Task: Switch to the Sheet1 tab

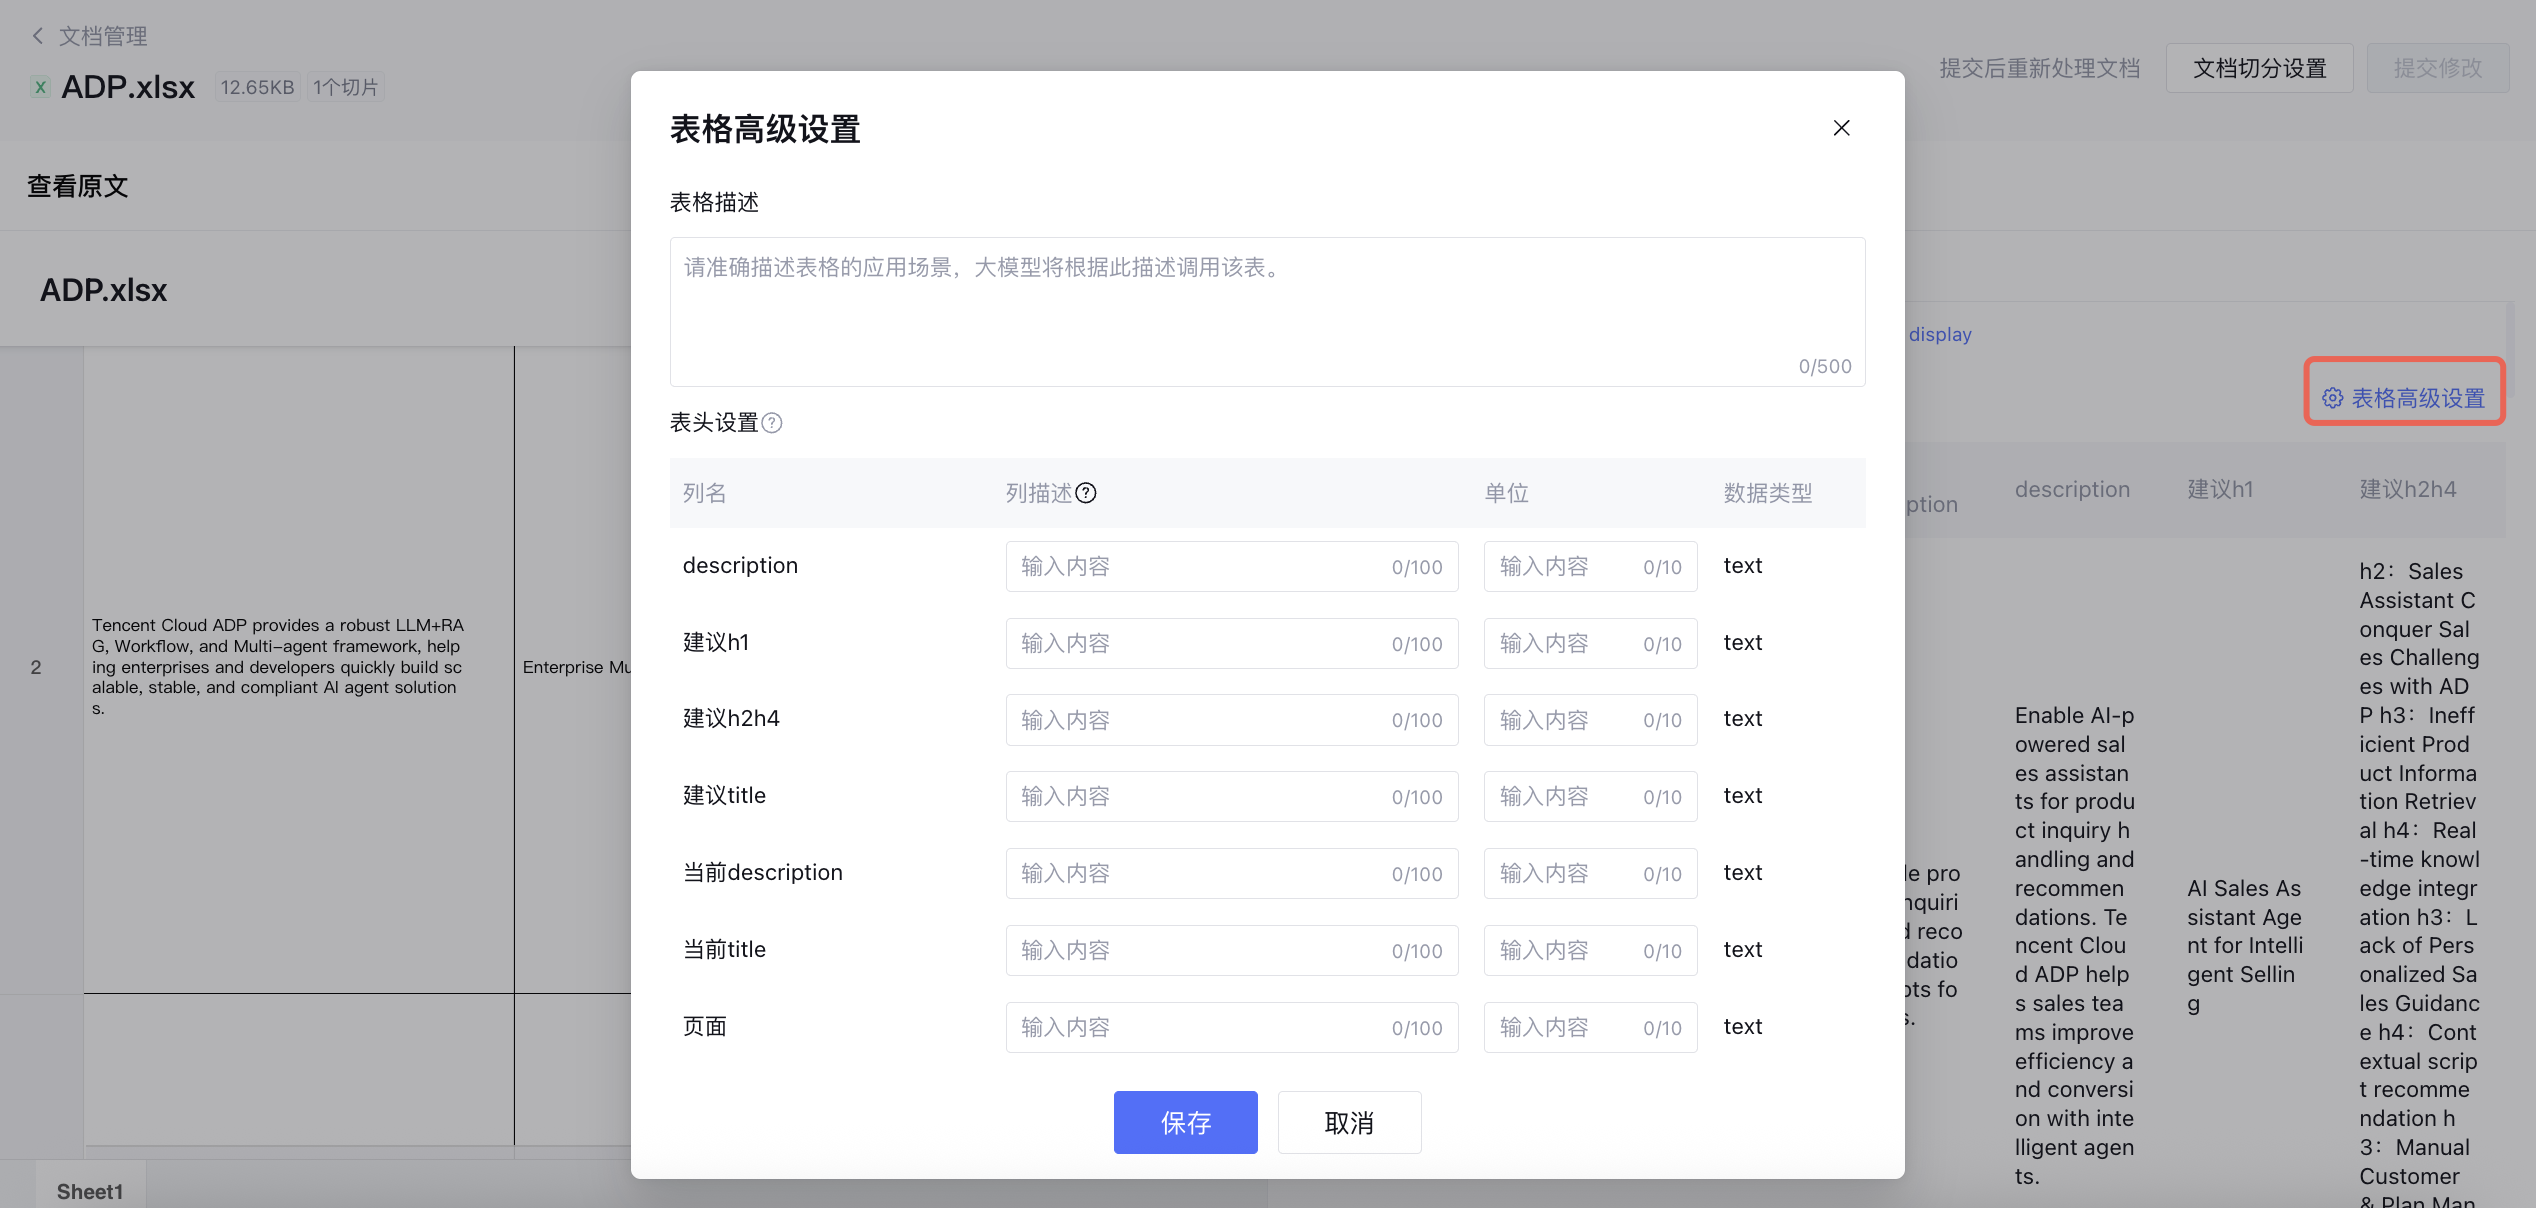Action: [x=90, y=1190]
